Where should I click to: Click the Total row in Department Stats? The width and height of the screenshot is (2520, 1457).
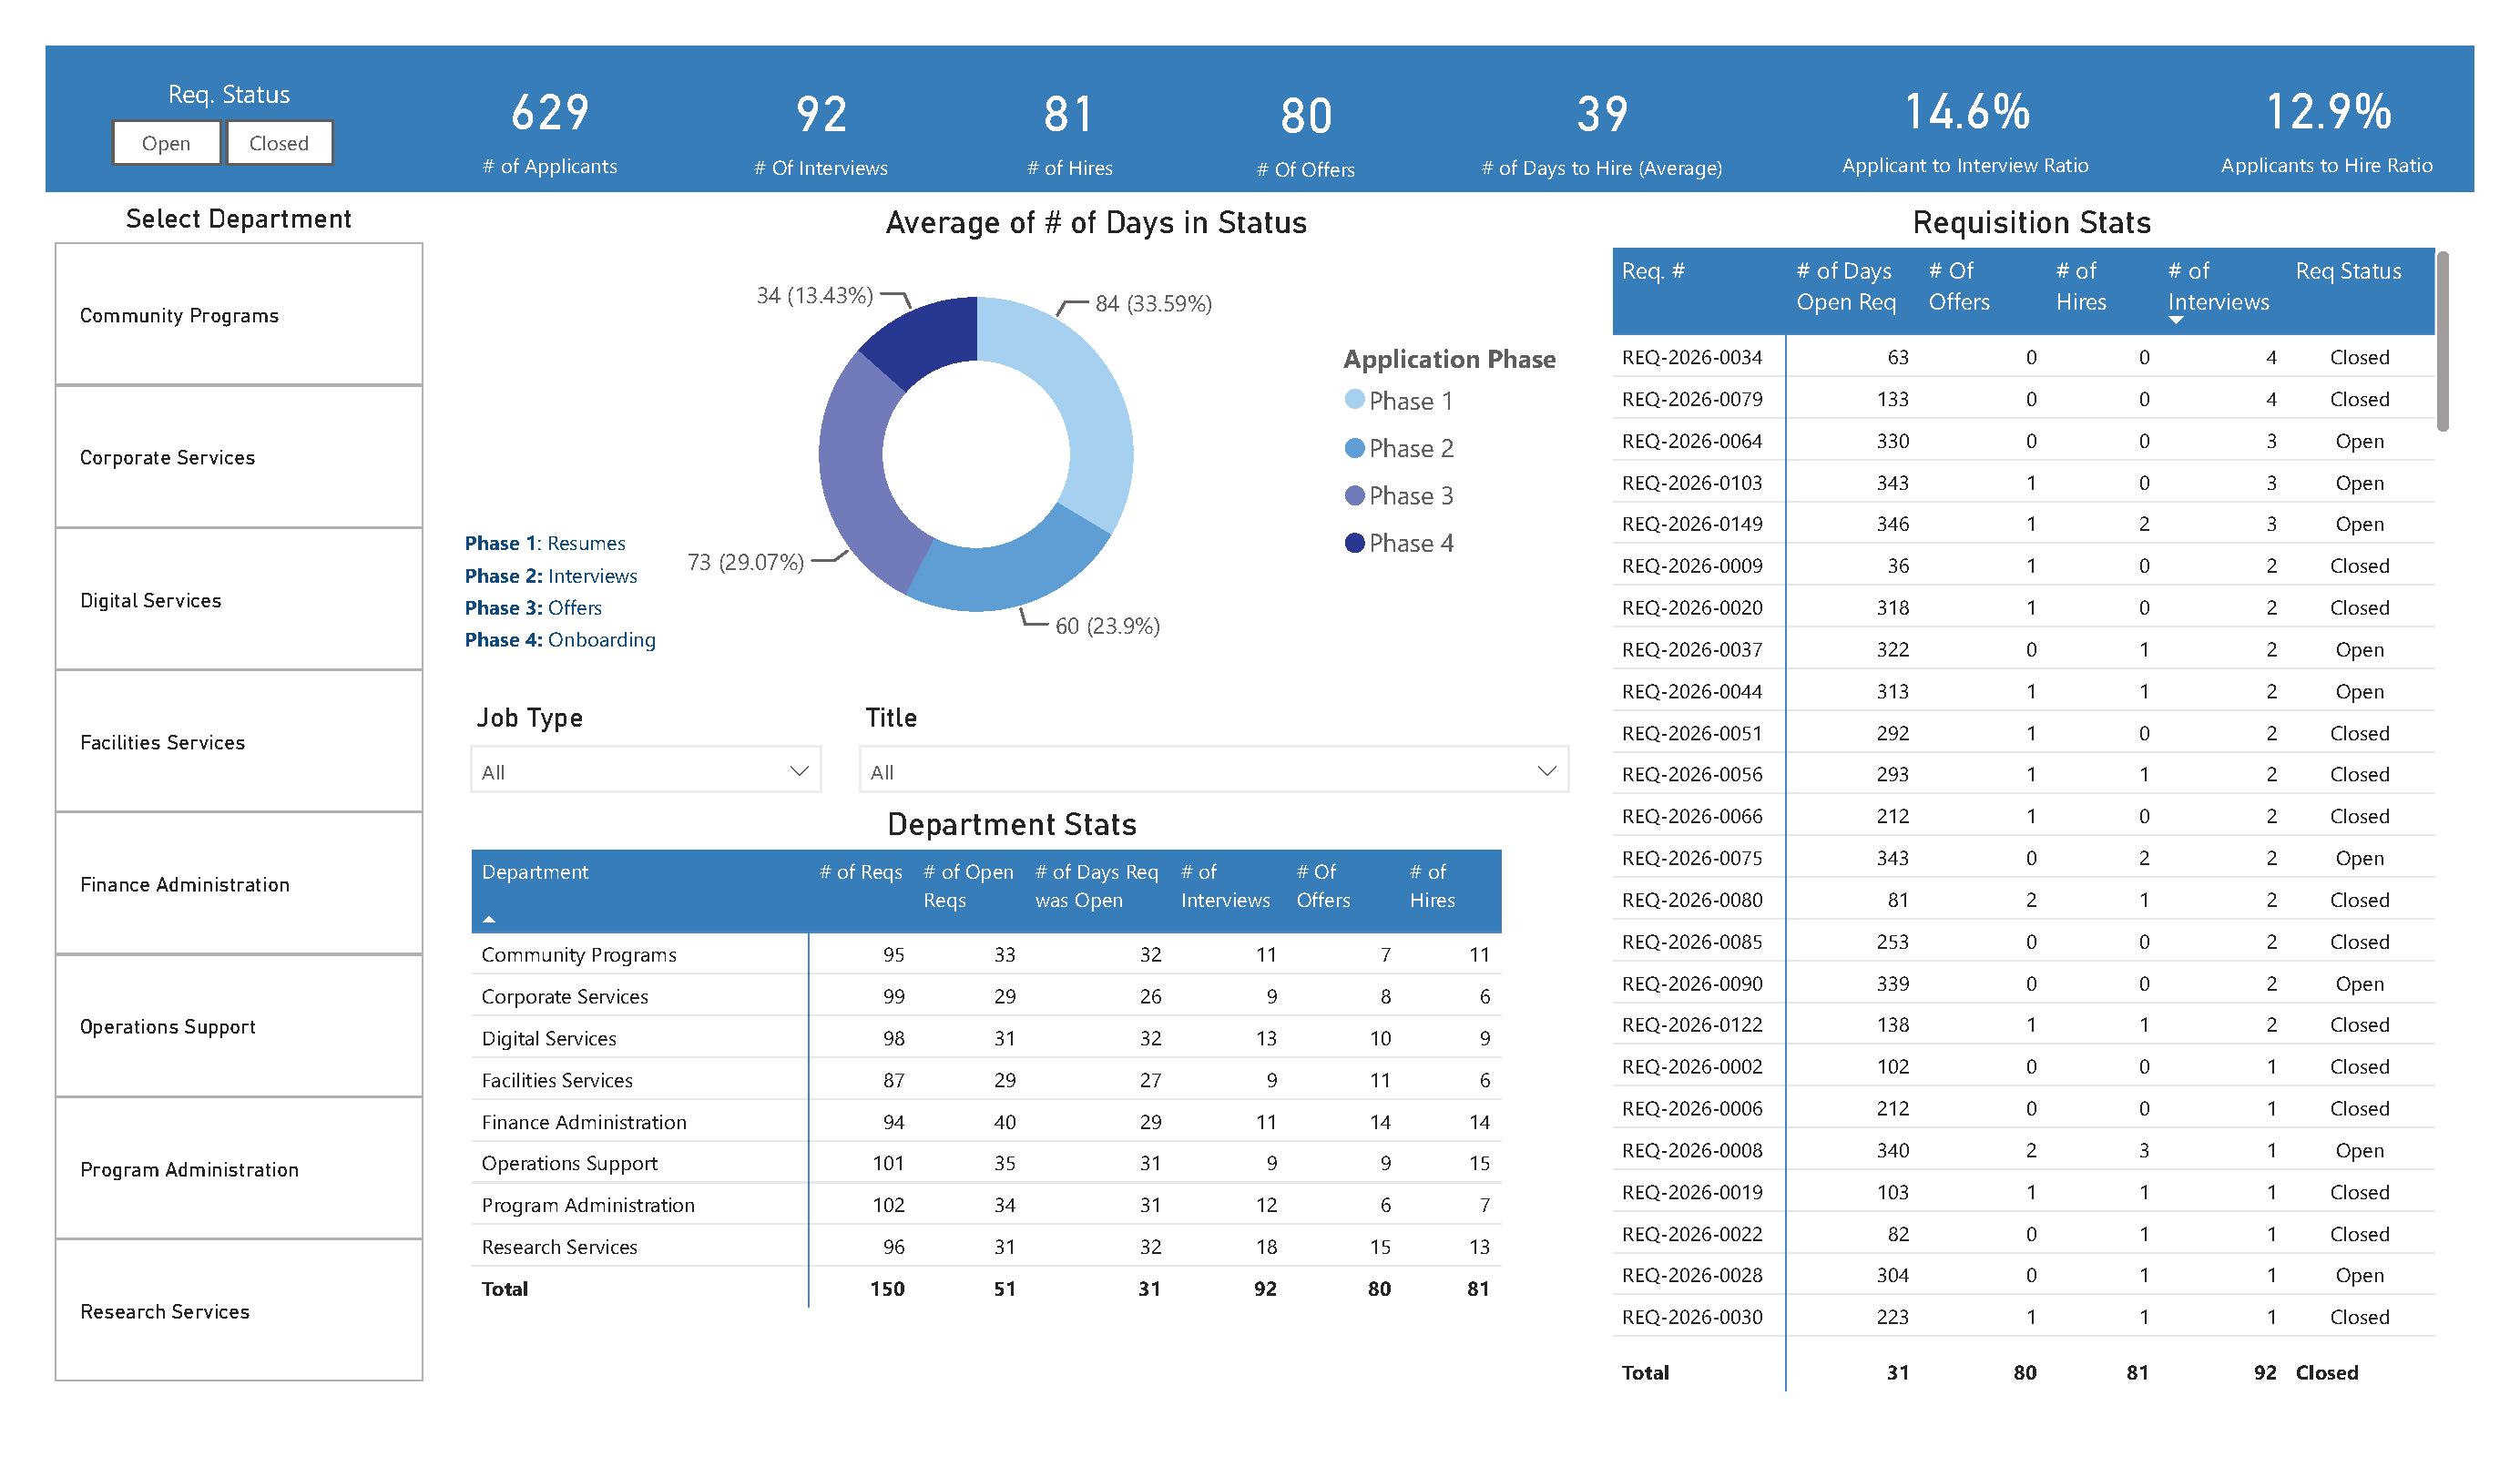(x=986, y=1289)
